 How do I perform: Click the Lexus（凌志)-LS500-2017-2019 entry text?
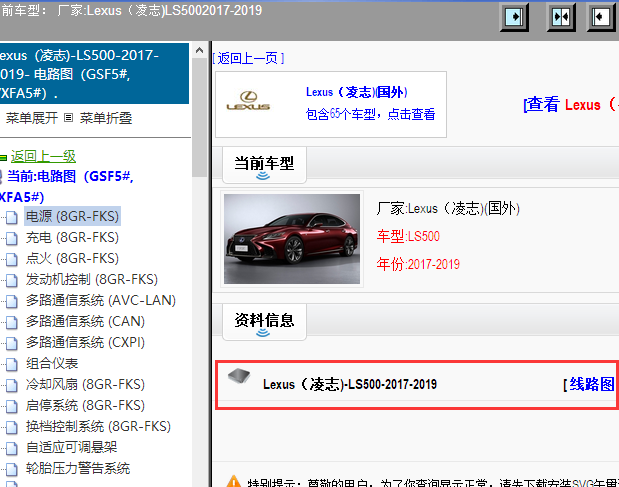click(x=350, y=384)
